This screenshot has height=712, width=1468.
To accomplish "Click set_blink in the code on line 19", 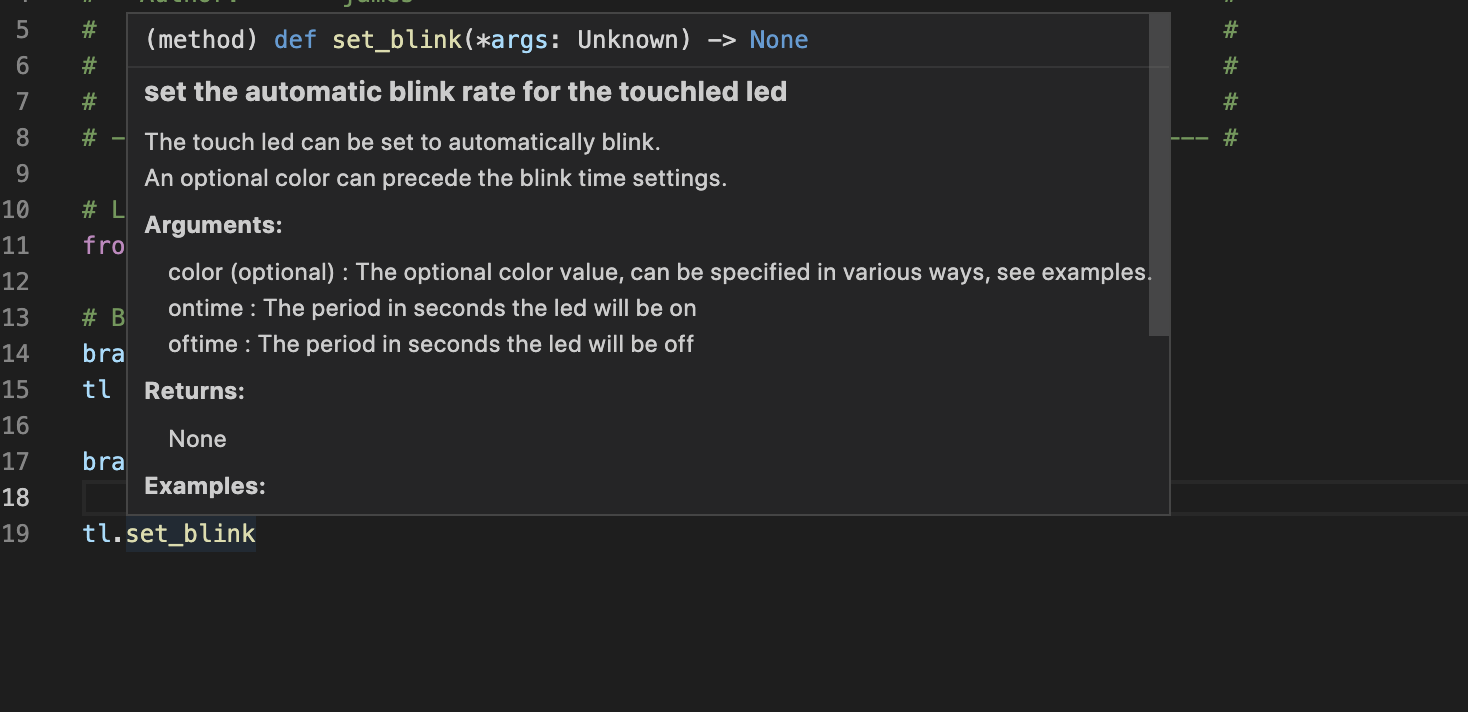I will click(x=190, y=534).
